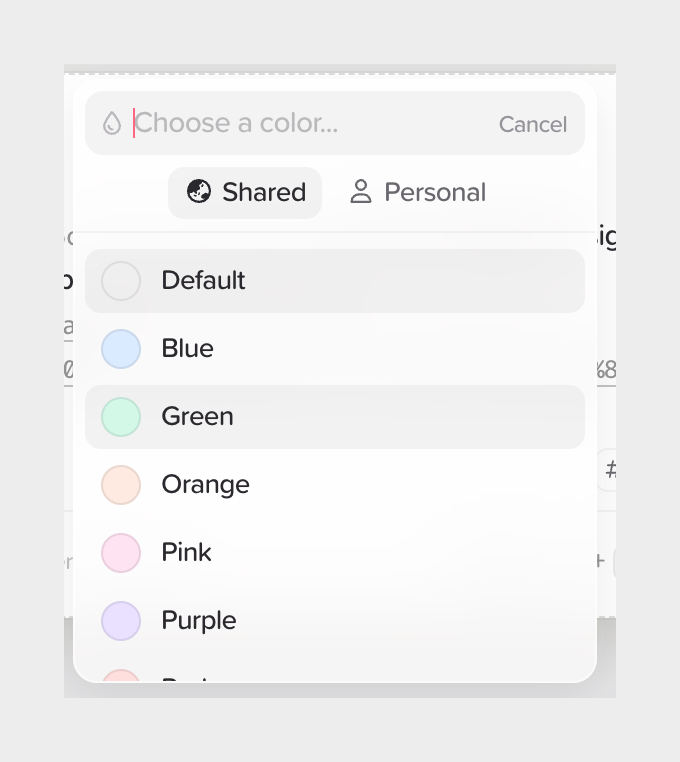The height and width of the screenshot is (762, 680).
Task: Pick the Blue color swatch
Action: (x=121, y=349)
